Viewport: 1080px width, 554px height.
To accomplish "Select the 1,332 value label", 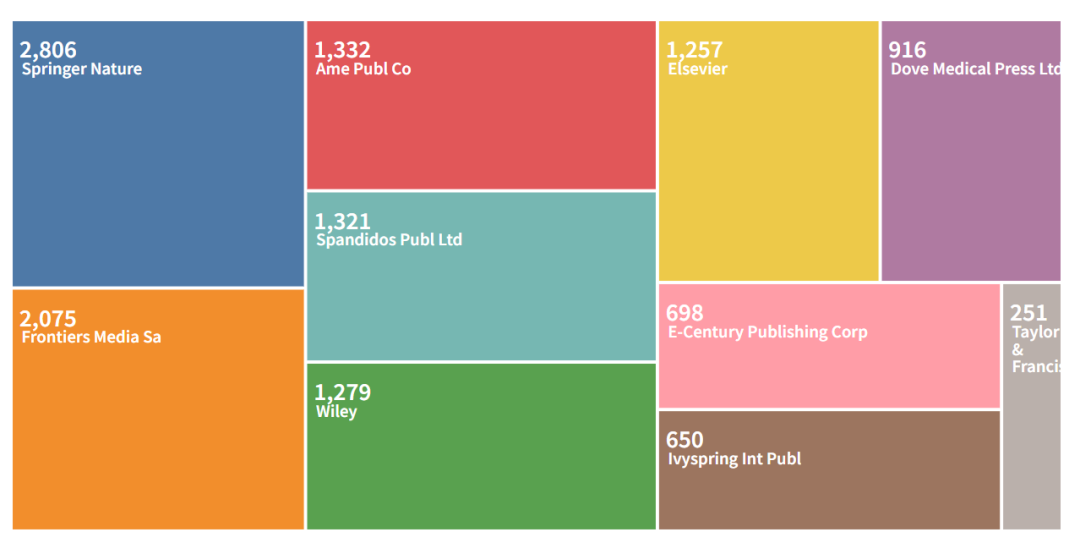I will click(x=342, y=50).
